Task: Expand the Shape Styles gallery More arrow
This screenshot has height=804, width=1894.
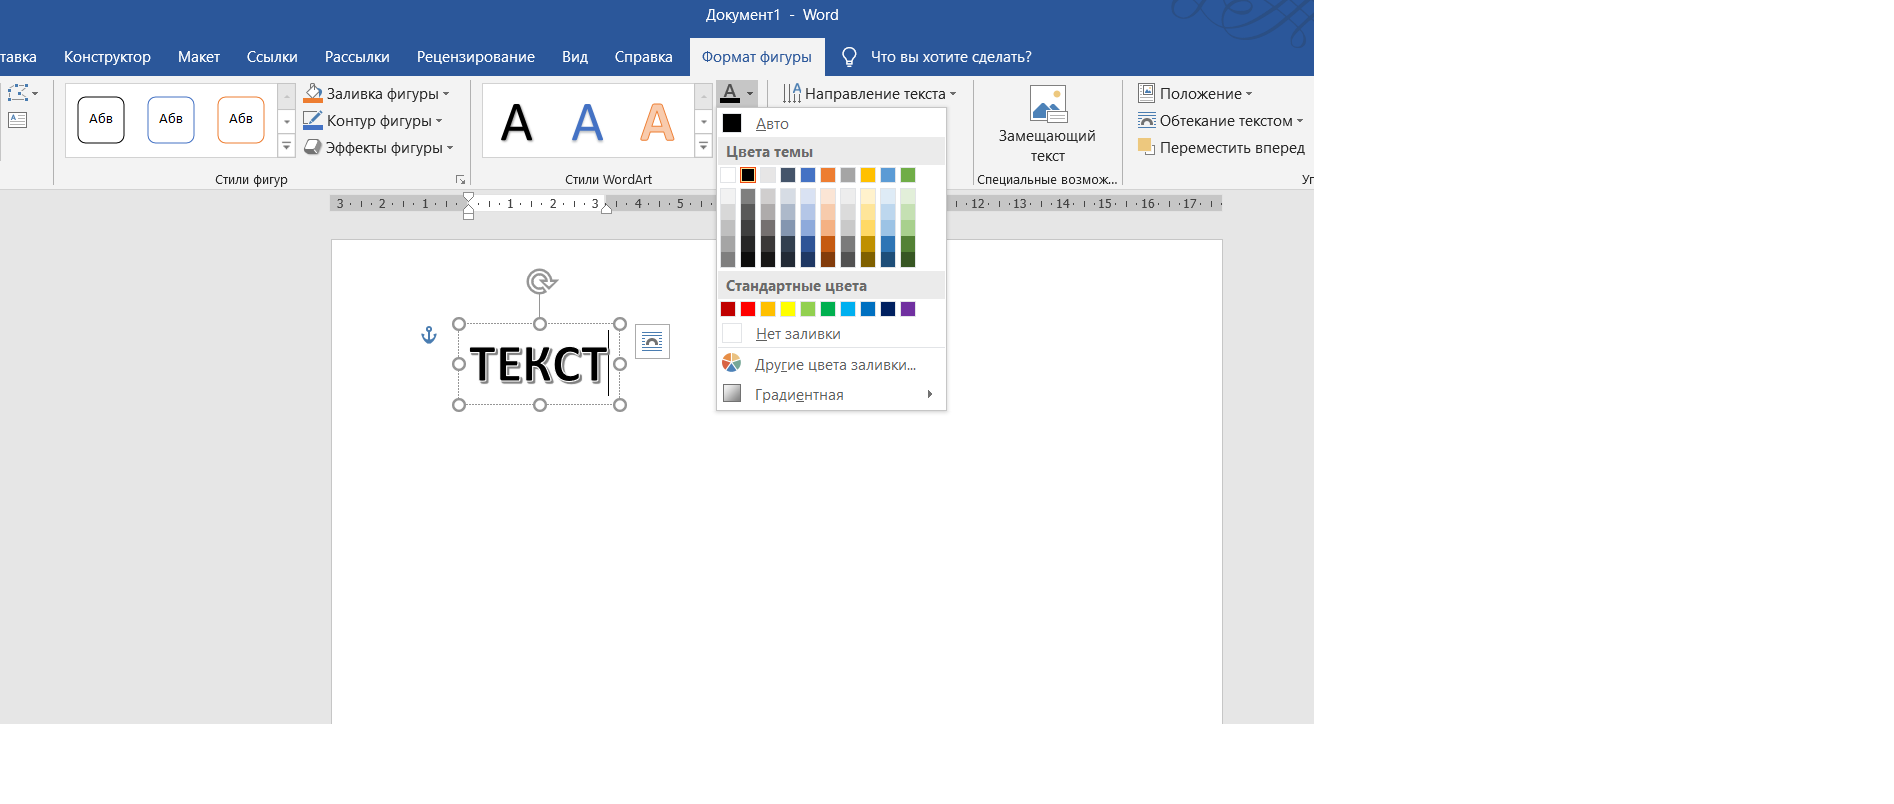Action: (286, 146)
